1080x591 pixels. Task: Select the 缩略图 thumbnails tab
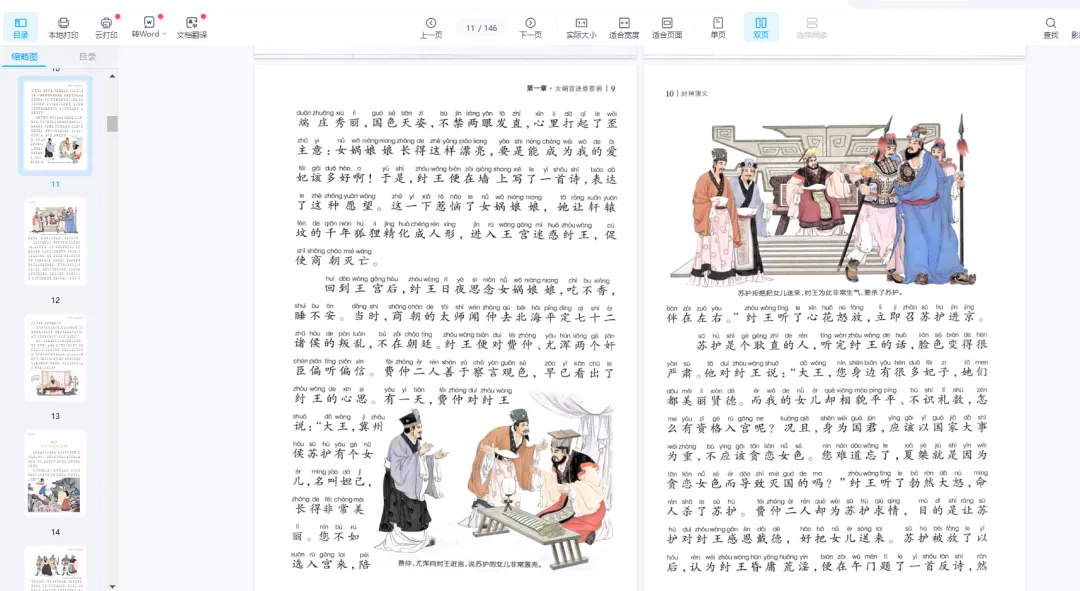point(24,56)
